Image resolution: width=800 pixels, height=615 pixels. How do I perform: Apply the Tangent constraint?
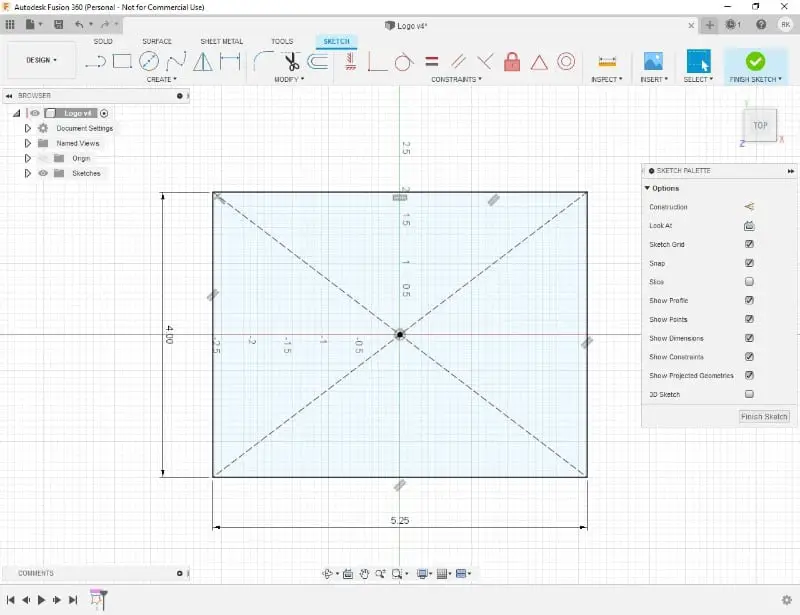[404, 62]
